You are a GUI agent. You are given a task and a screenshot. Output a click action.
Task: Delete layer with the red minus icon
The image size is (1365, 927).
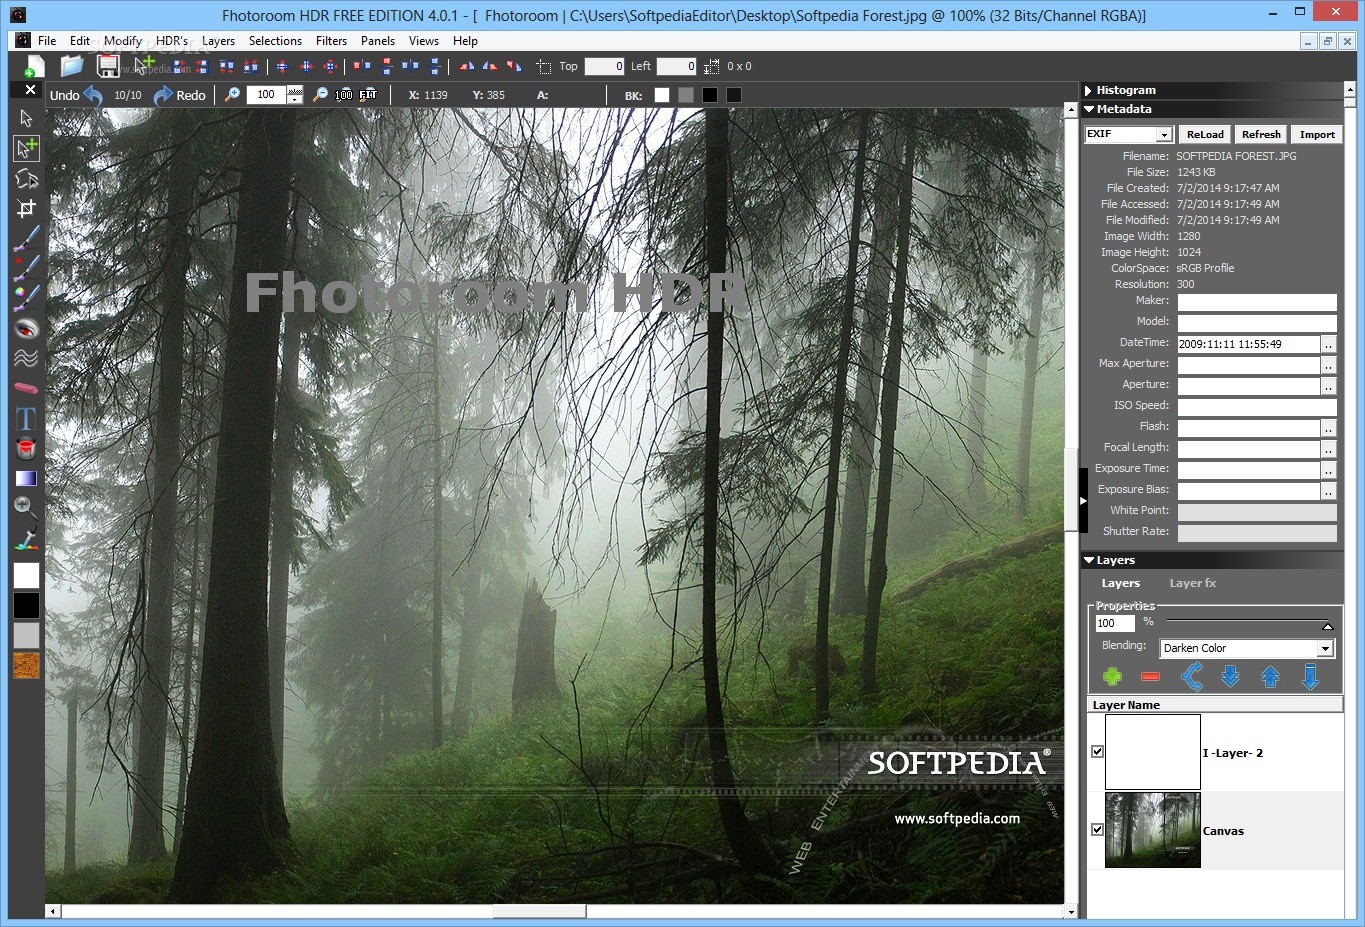click(x=1150, y=677)
